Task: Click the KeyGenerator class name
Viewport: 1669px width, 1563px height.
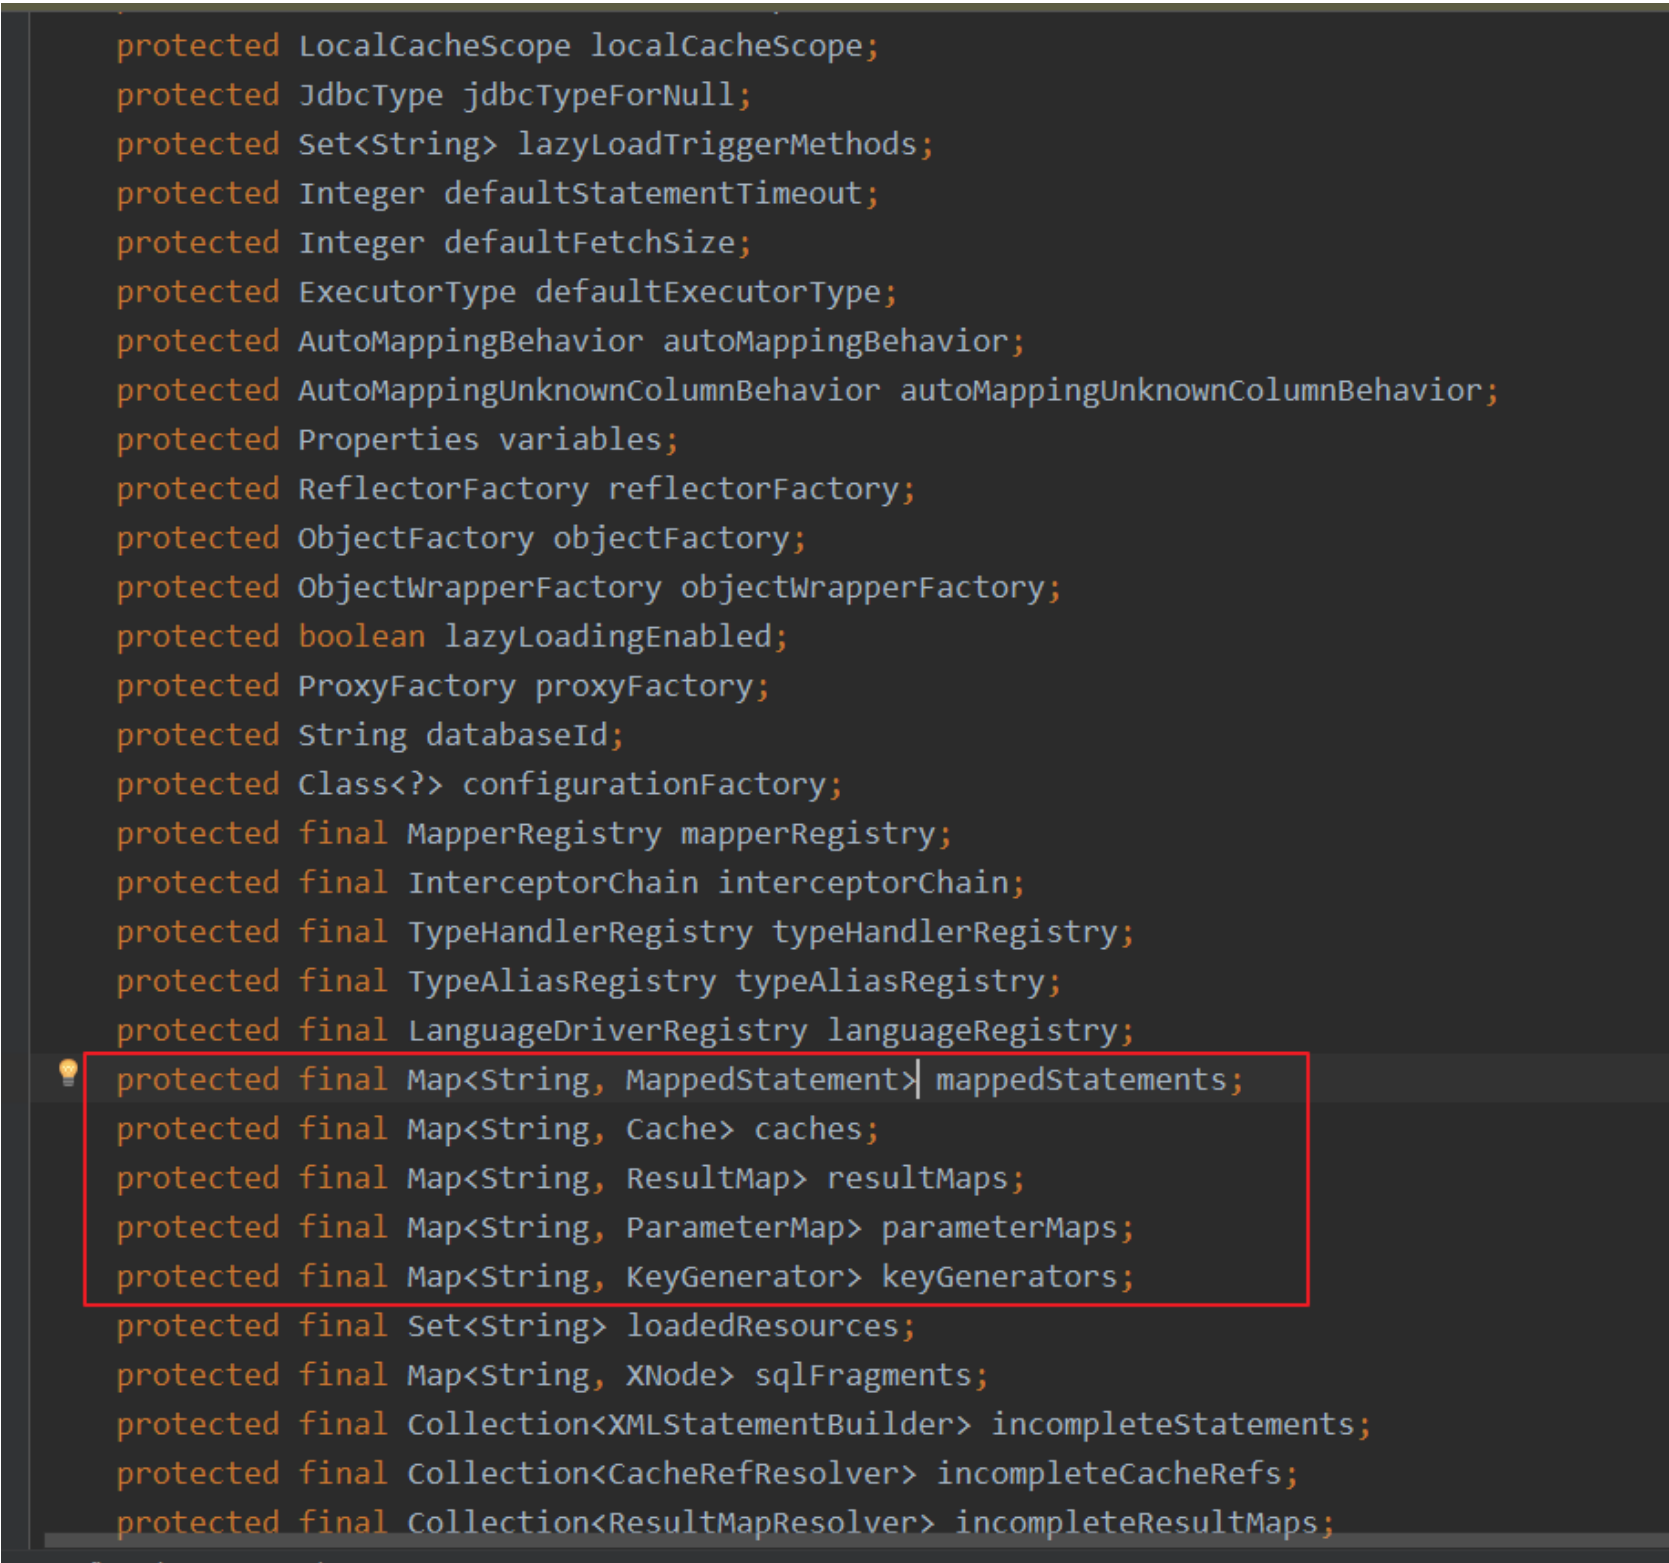Action: (x=734, y=1277)
